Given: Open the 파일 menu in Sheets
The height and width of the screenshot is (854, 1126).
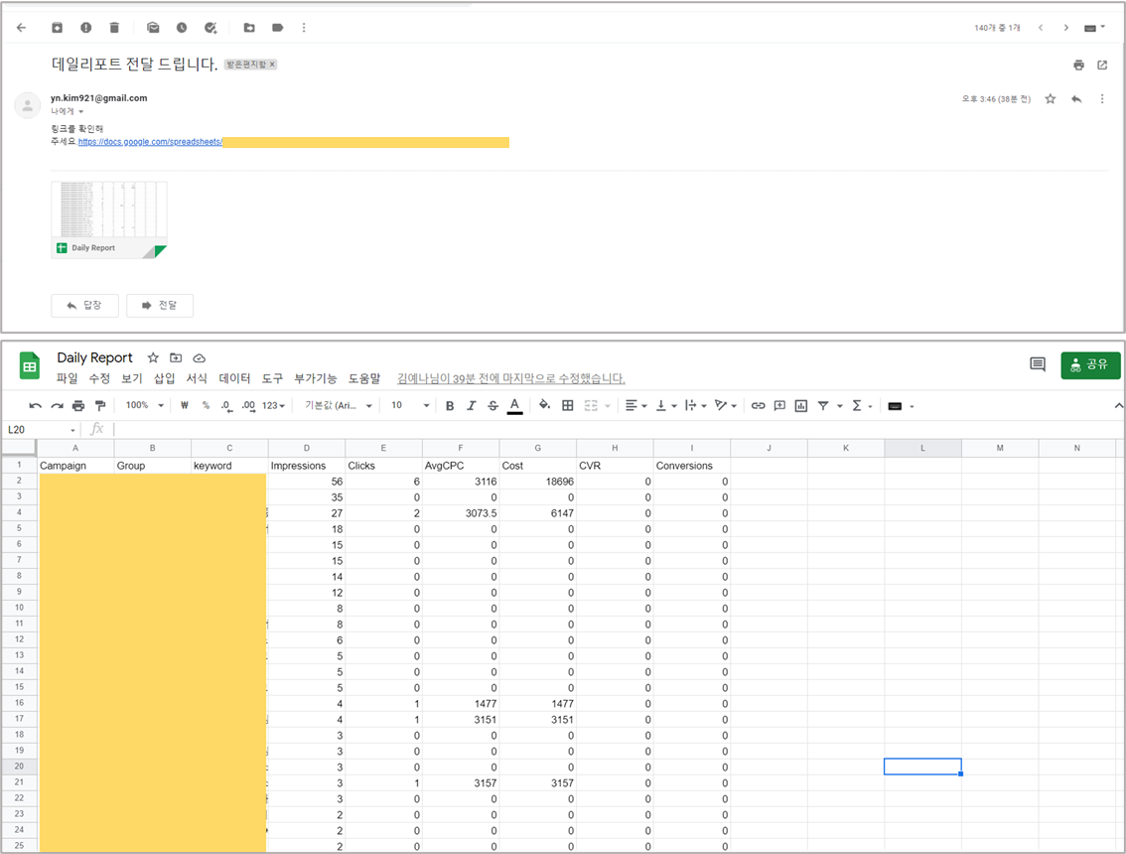Looking at the screenshot, I should click(67, 379).
